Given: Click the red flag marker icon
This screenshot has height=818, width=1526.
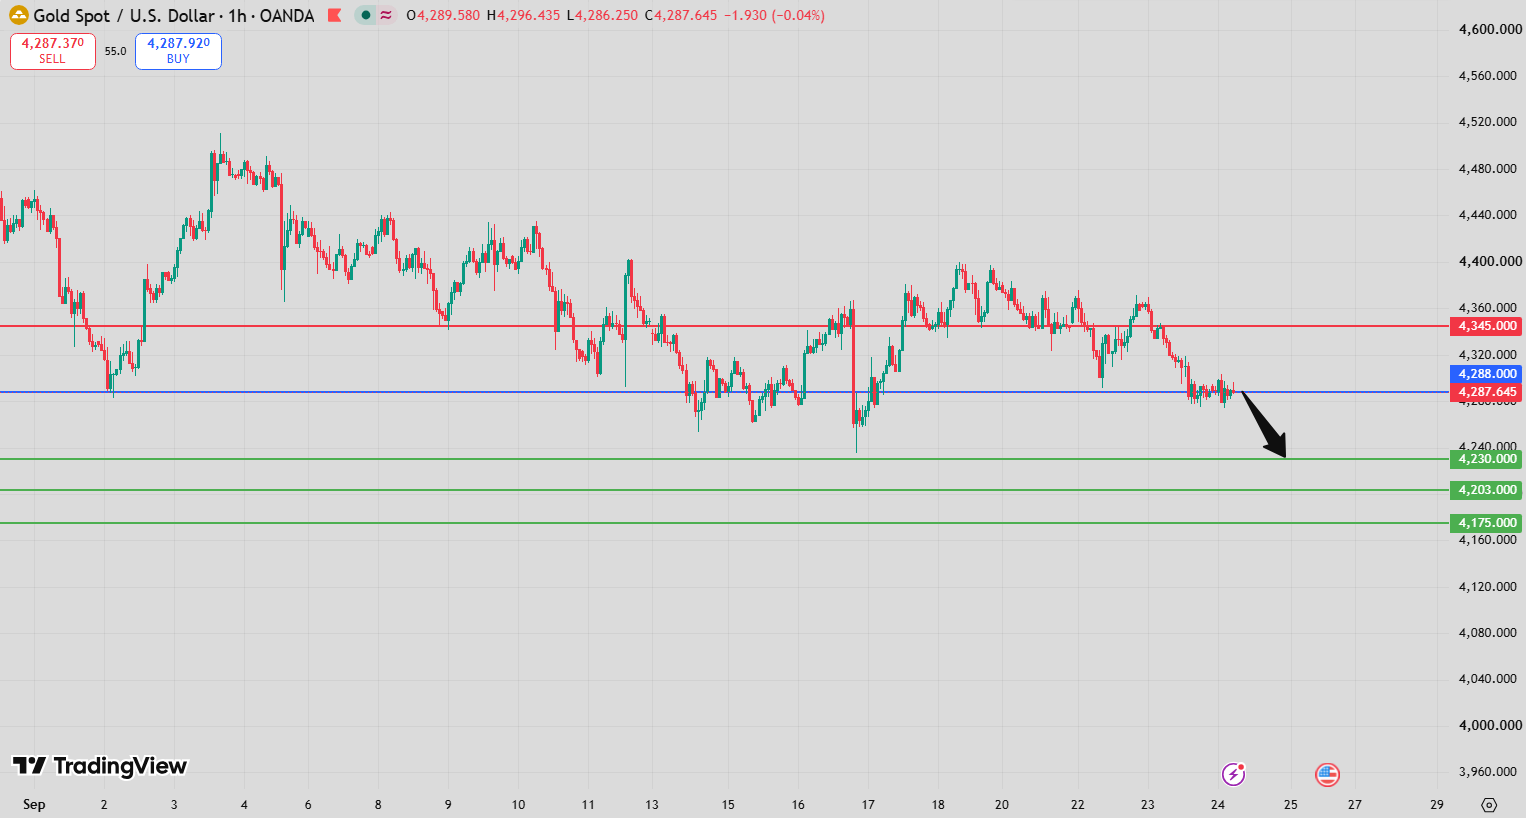Looking at the screenshot, I should pyautogui.click(x=335, y=15).
